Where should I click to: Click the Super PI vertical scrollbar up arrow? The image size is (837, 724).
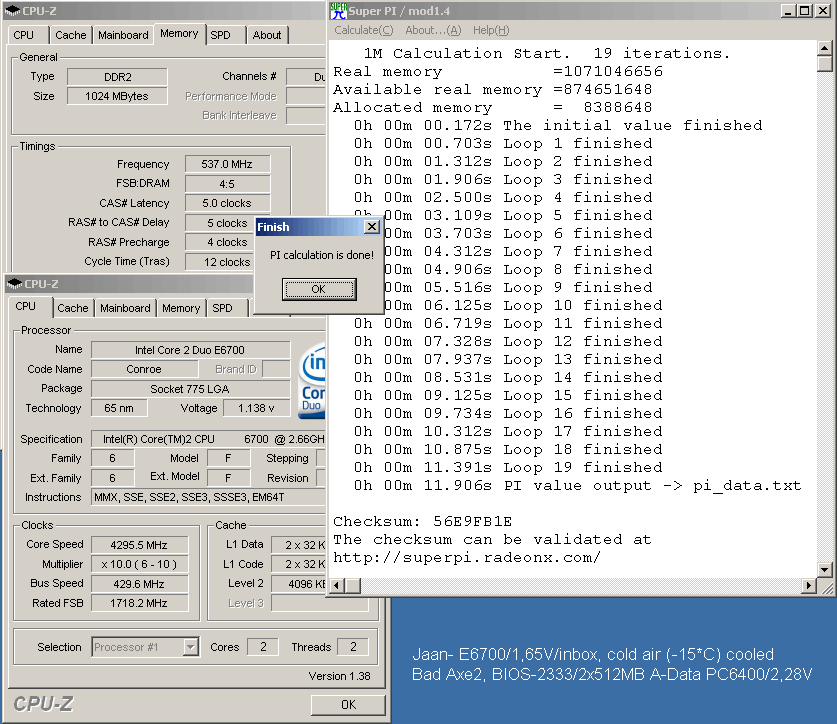[825, 48]
